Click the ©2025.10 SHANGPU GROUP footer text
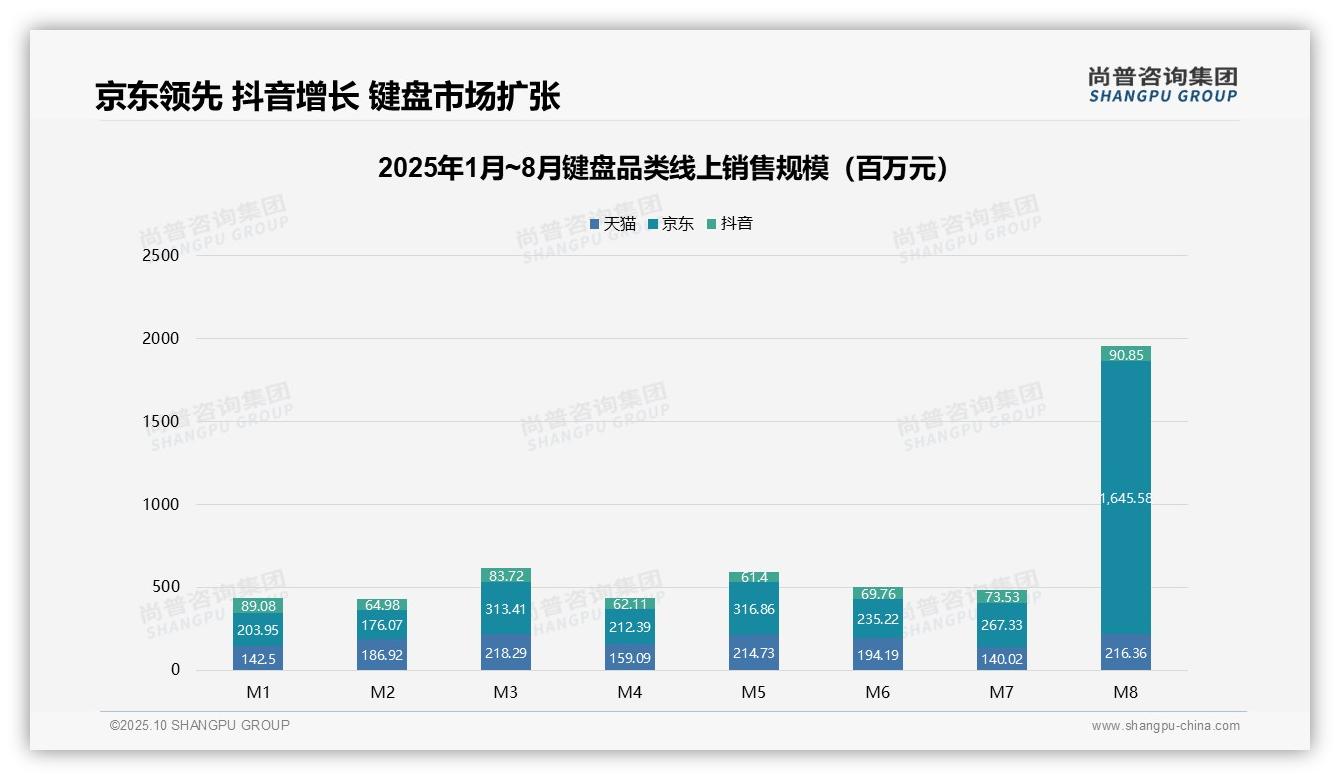This screenshot has width=1340, height=780. pos(196,725)
